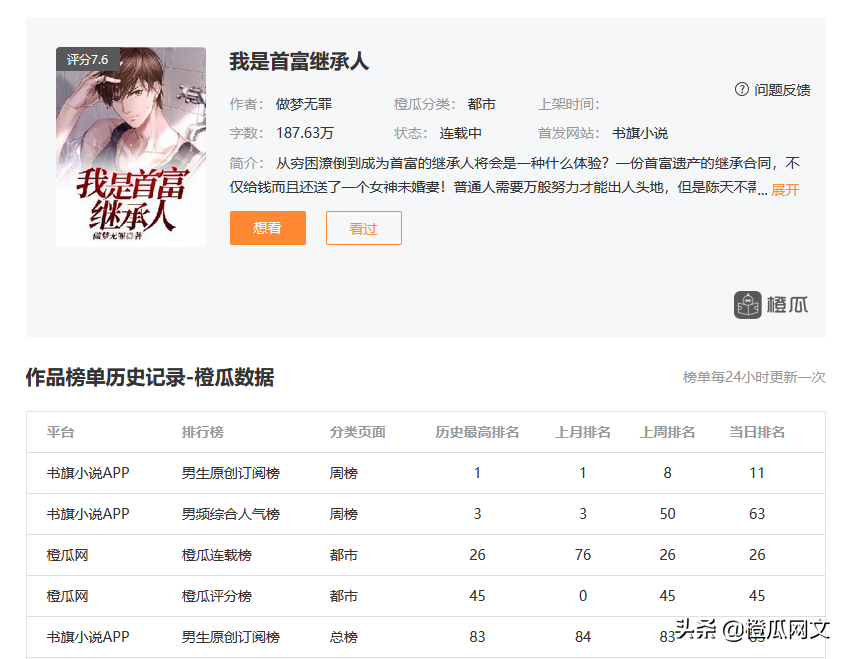This screenshot has width=849, height=659.
Task: Click the 排行榜 column header
Action: point(203,432)
